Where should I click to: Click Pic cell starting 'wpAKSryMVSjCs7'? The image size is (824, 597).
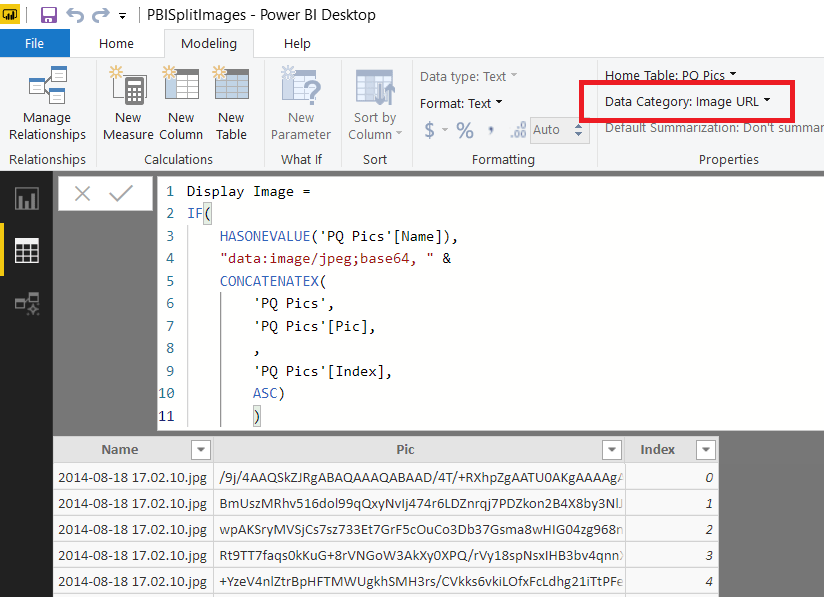[x=419, y=529]
